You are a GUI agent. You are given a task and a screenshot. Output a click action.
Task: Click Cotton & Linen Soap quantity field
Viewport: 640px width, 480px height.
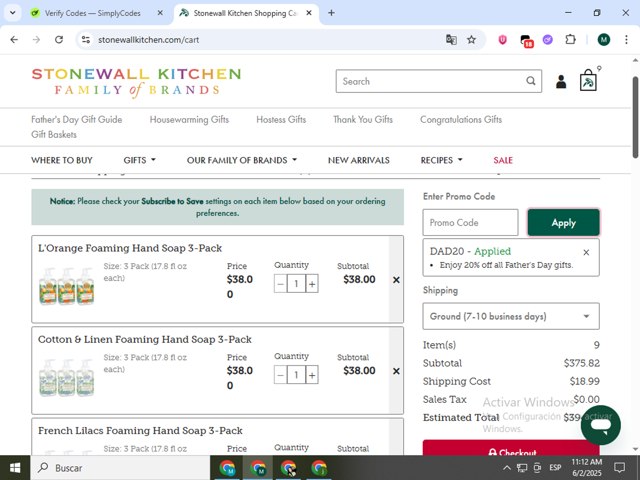coord(296,375)
